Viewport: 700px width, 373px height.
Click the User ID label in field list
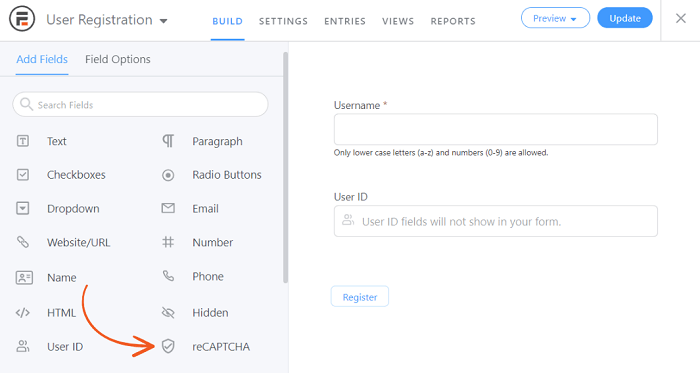click(x=65, y=347)
